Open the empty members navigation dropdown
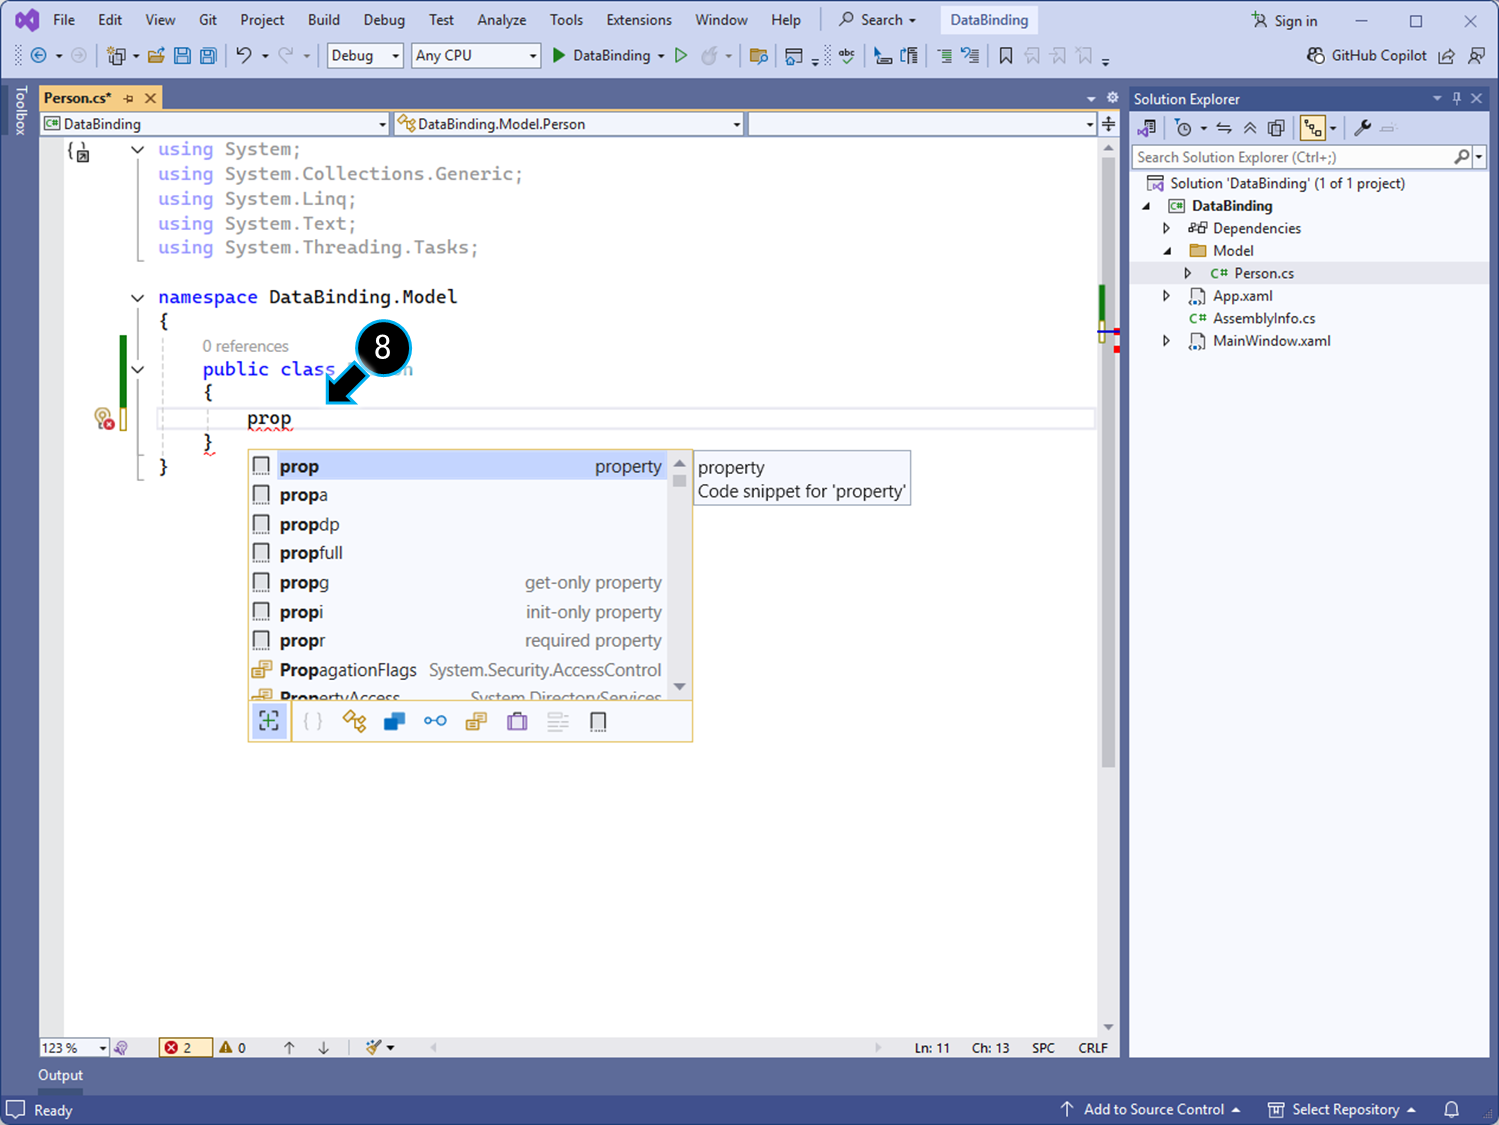The height and width of the screenshot is (1125, 1499). (x=921, y=124)
